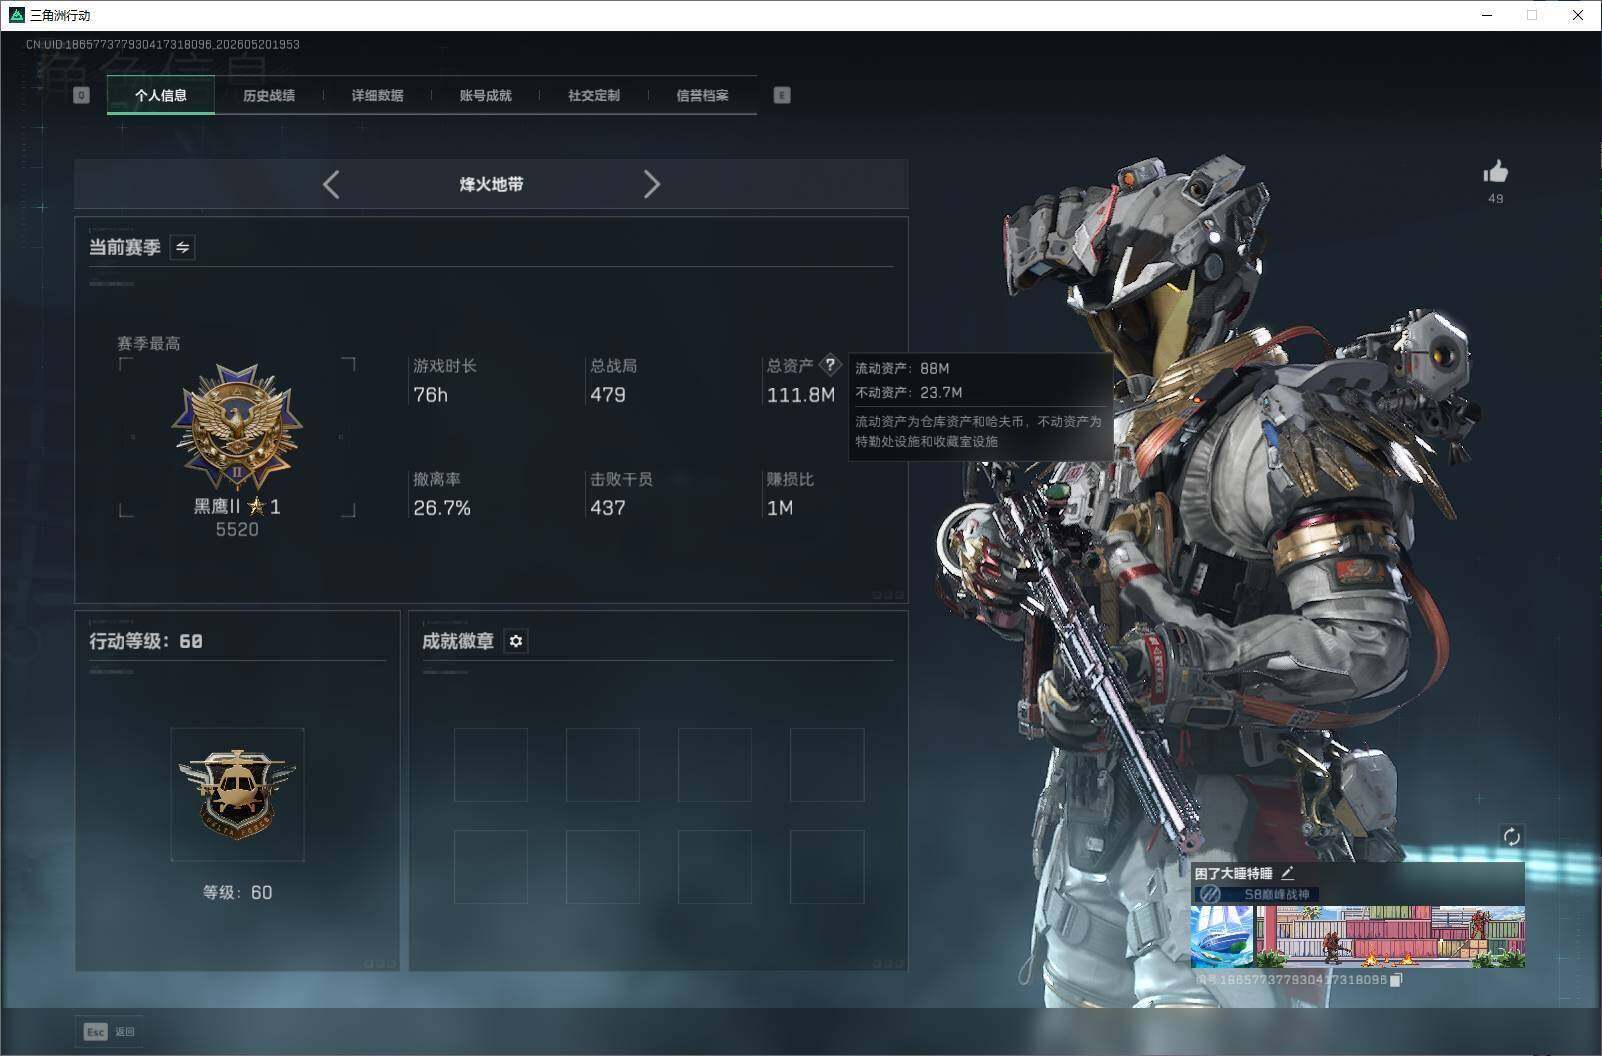1602x1056 pixels.
Task: Select the 个人信息 tab
Action: click(x=161, y=95)
